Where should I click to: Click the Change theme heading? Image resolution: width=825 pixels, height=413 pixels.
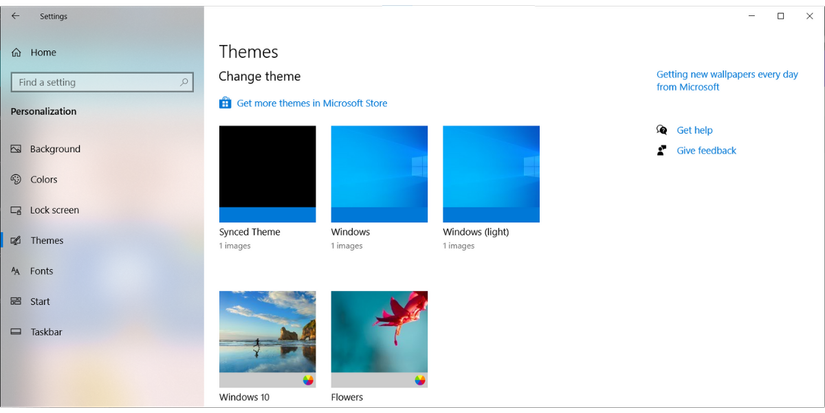point(259,77)
